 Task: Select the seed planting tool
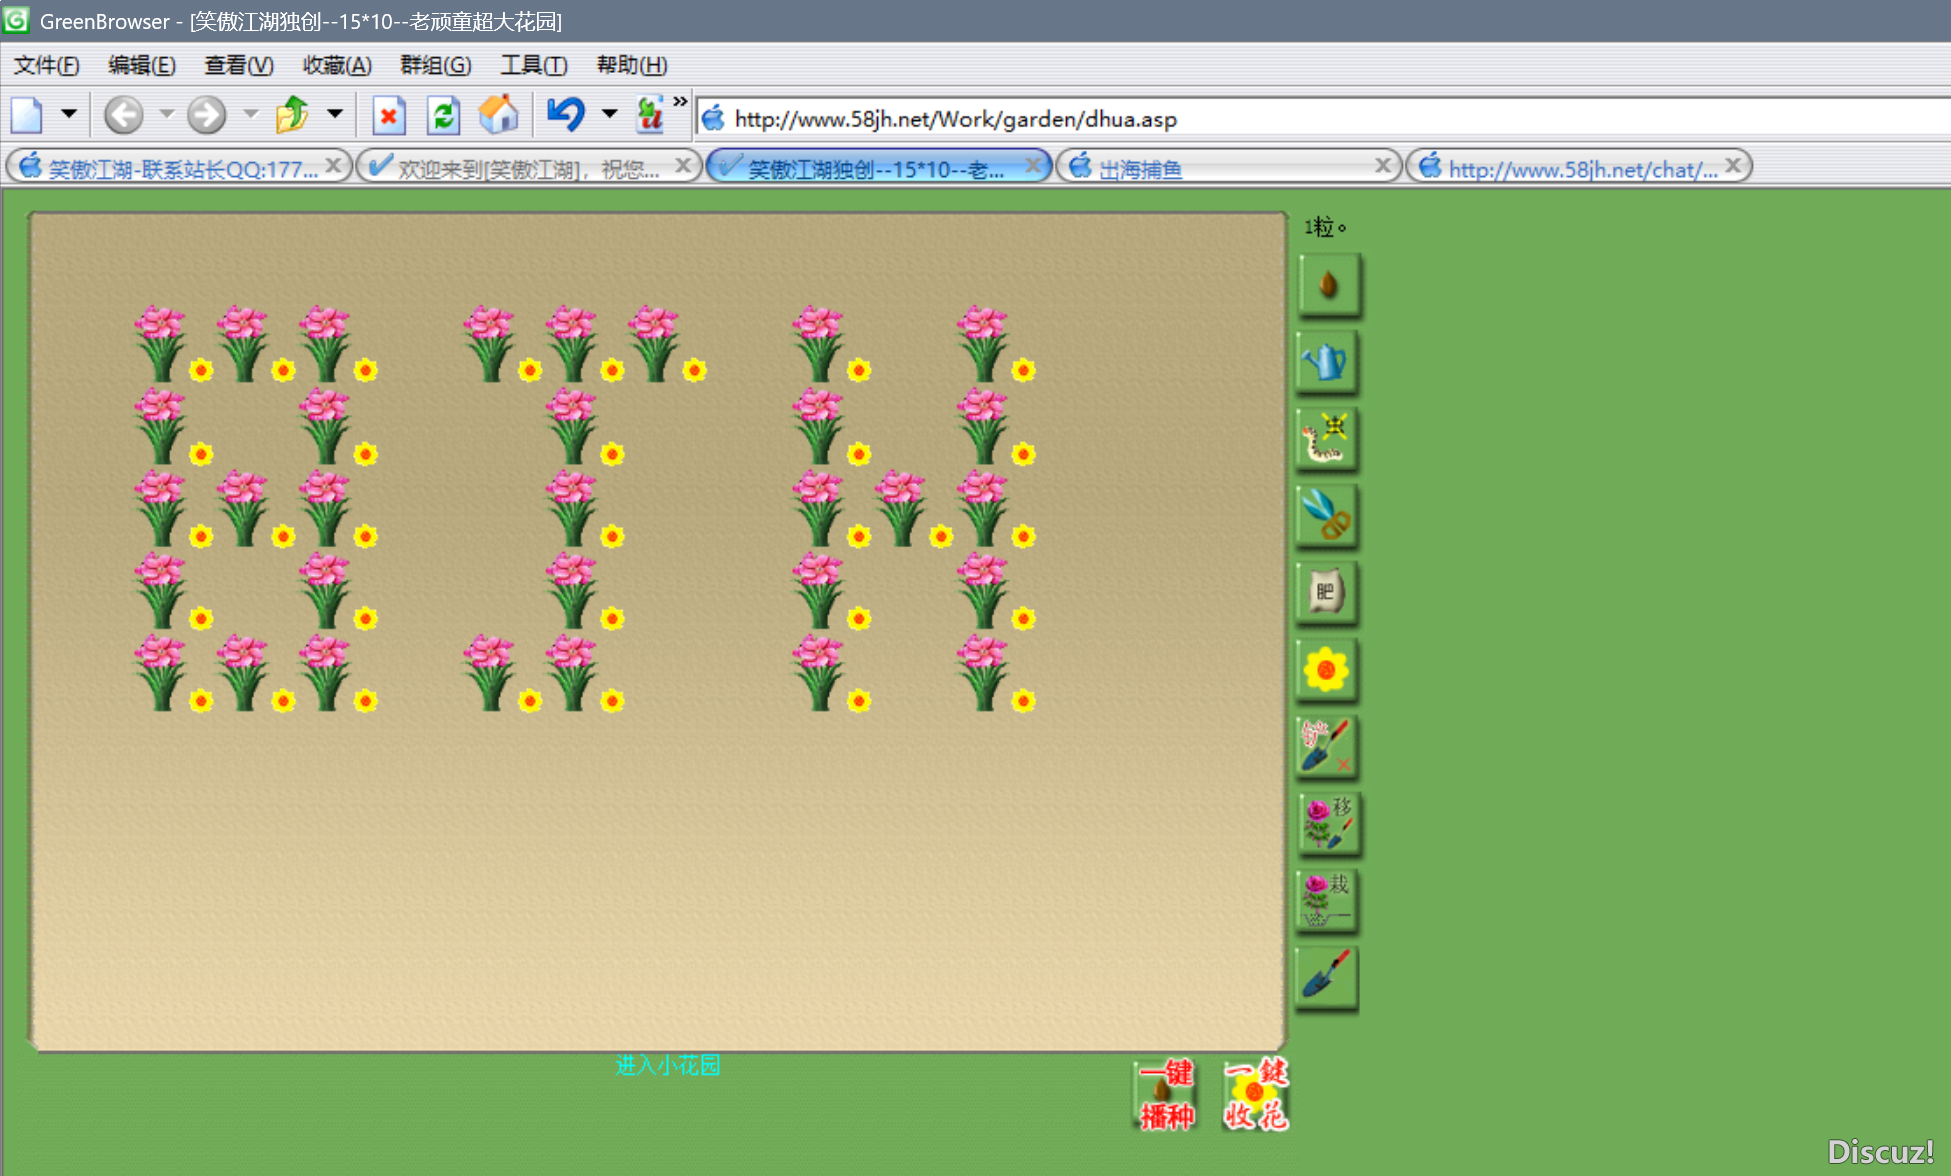point(1327,285)
